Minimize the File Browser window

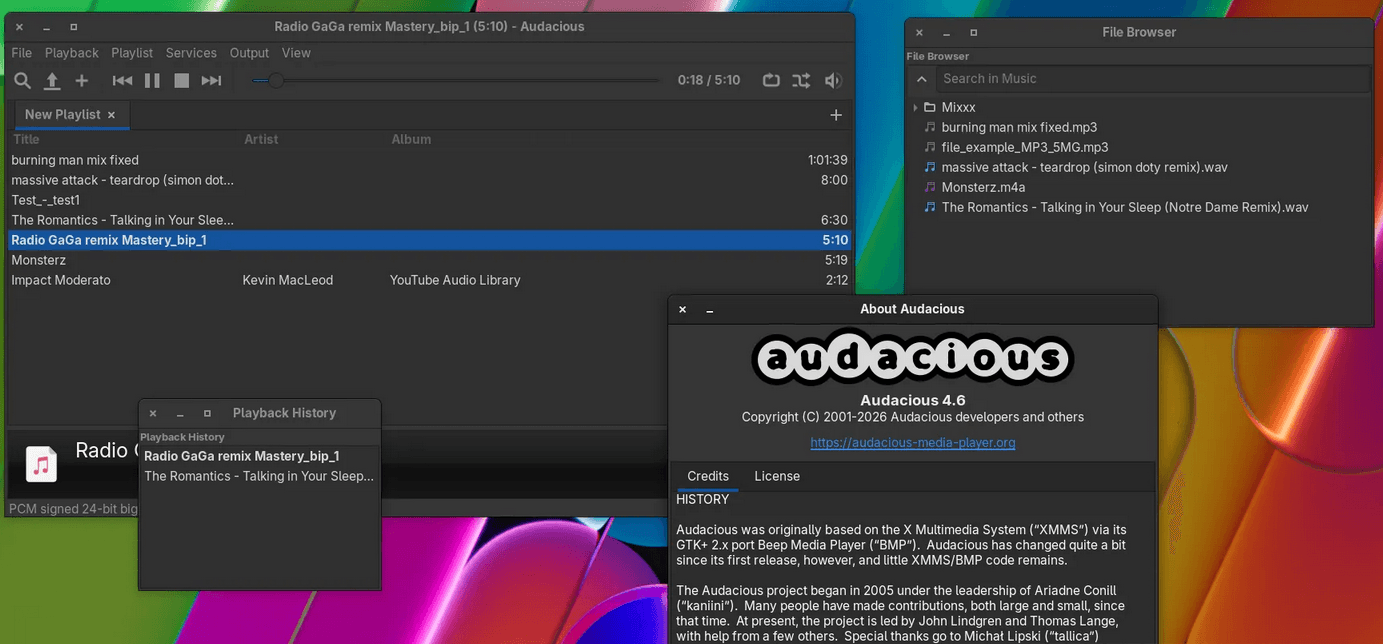point(946,33)
